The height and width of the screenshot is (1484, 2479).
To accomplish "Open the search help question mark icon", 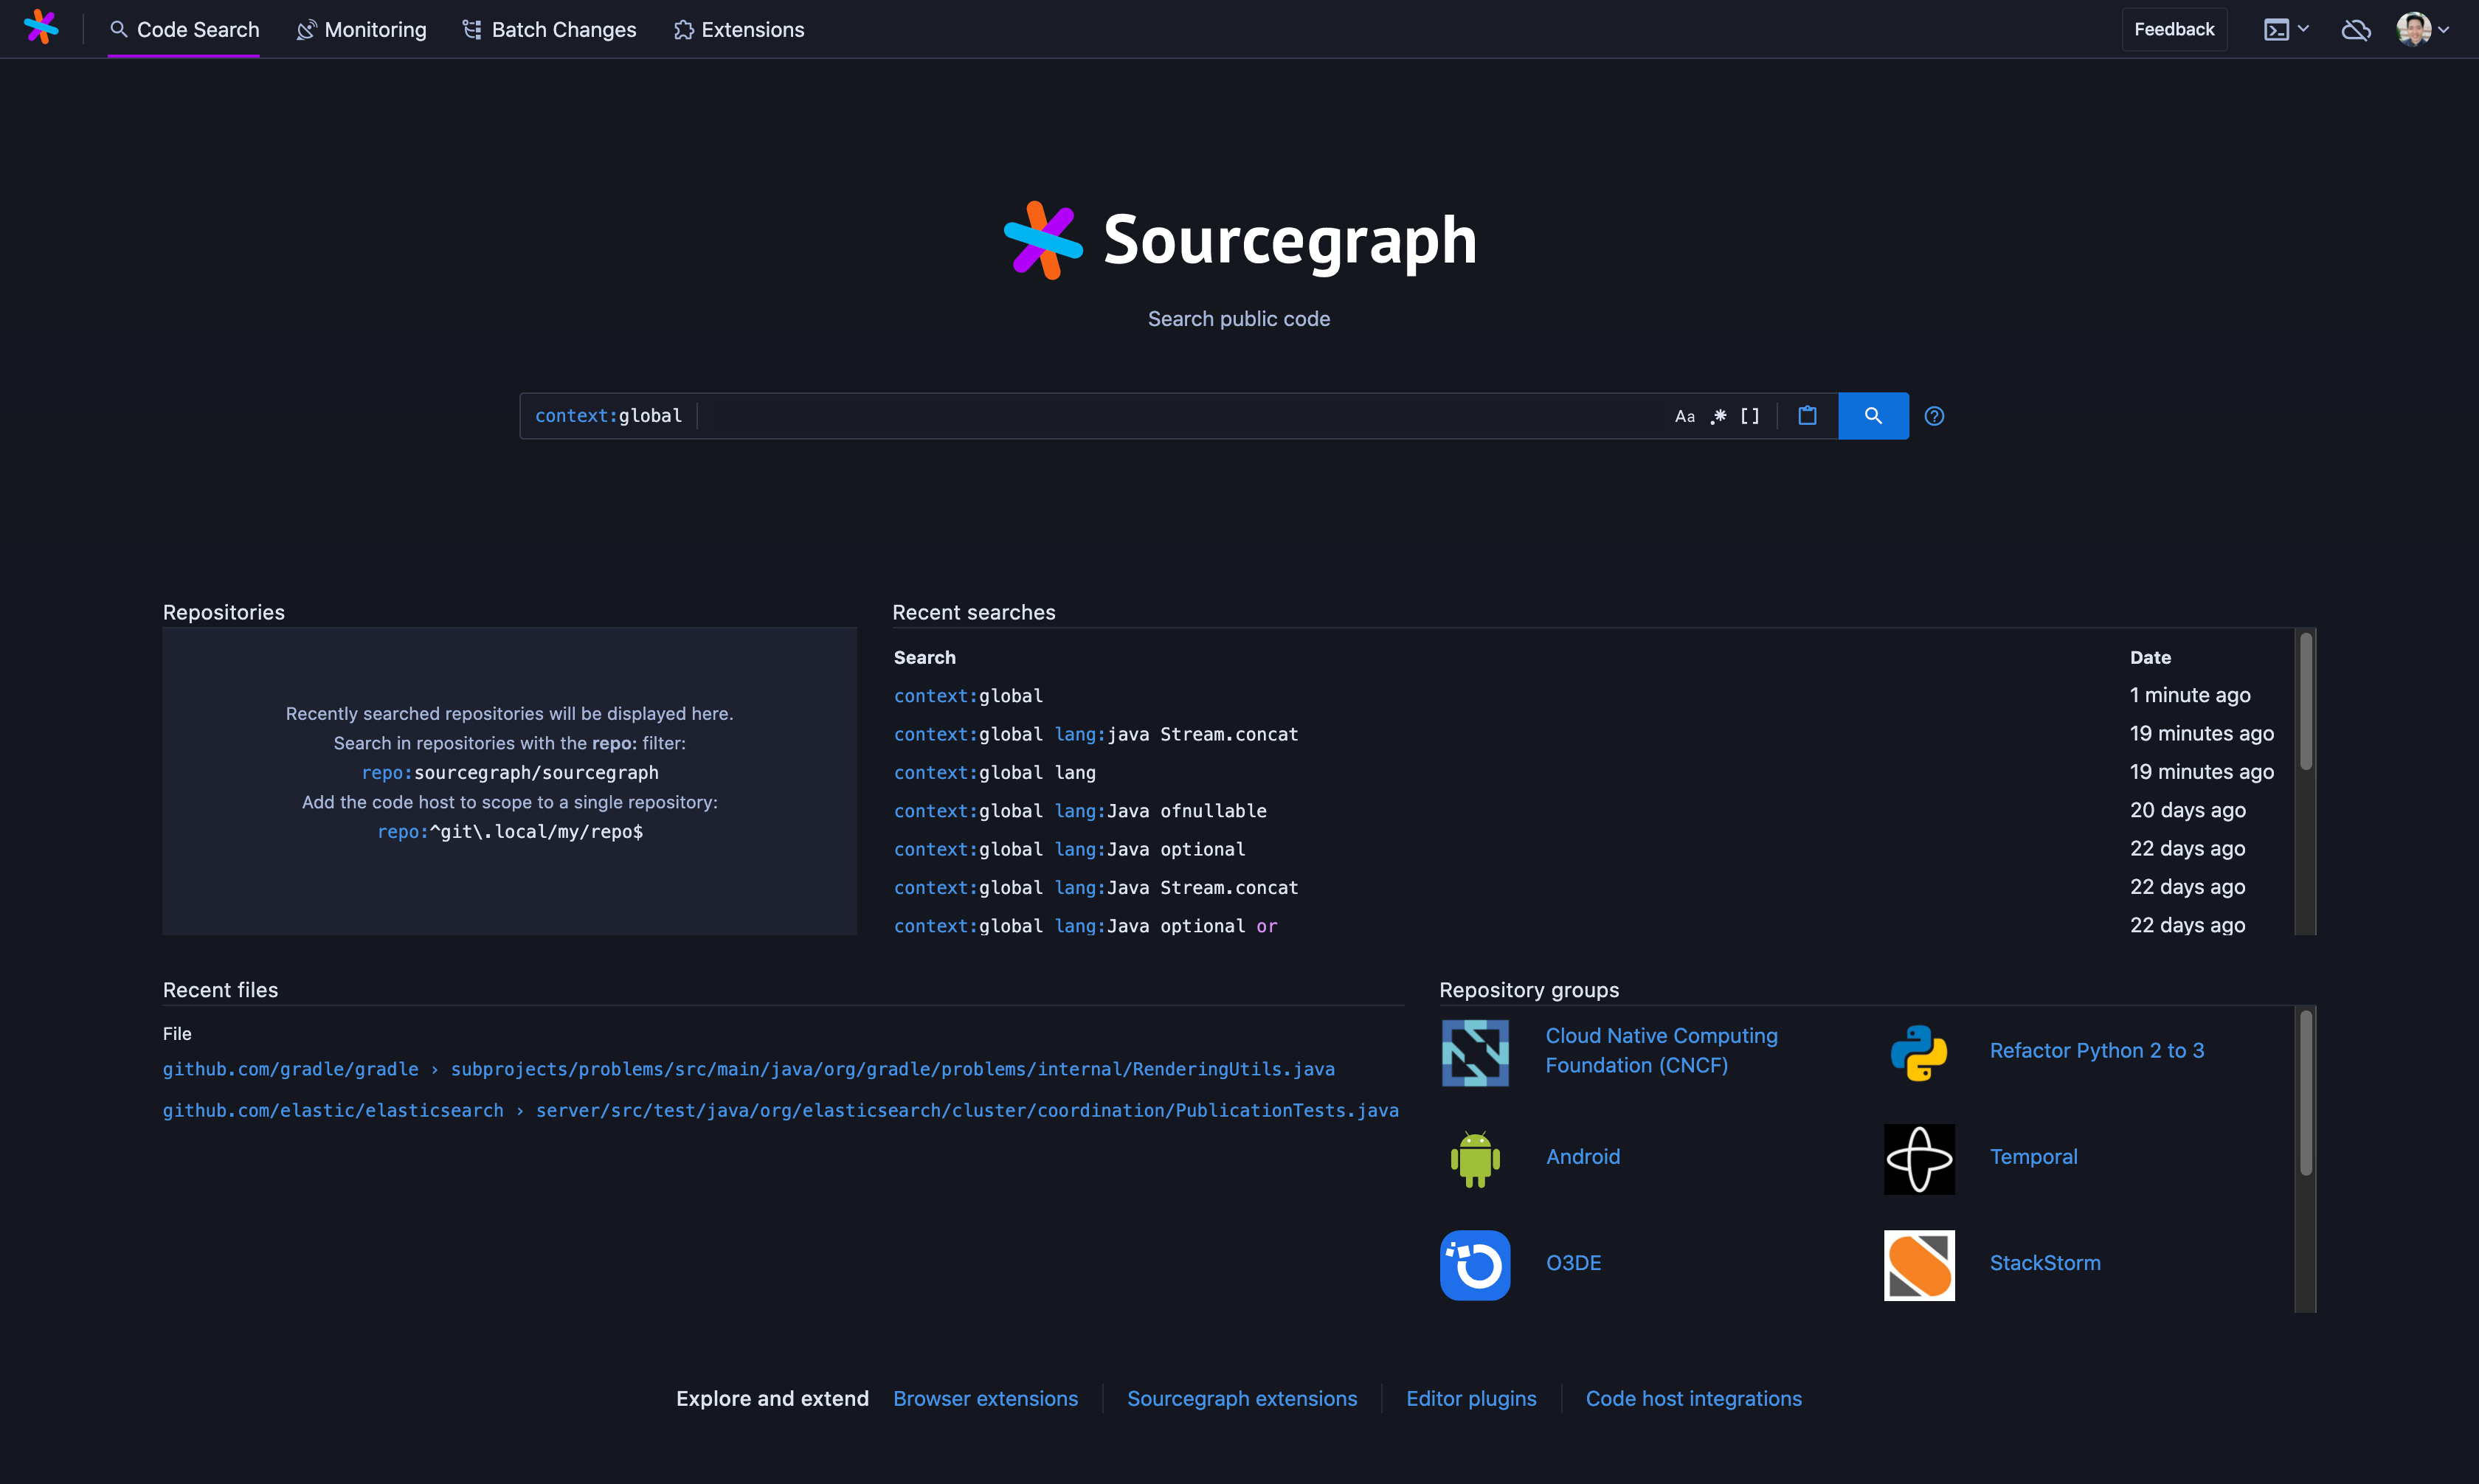I will click(x=1934, y=416).
